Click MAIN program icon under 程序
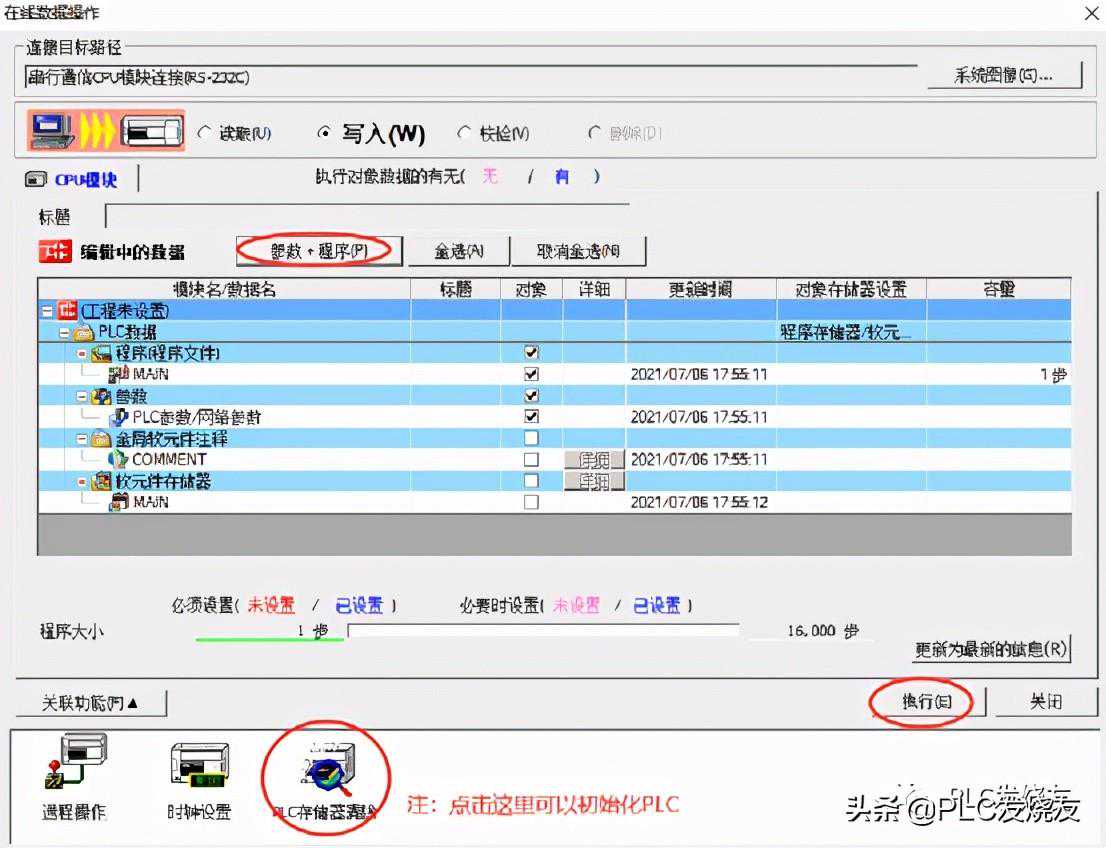This screenshot has height=848, width=1106. coord(118,374)
